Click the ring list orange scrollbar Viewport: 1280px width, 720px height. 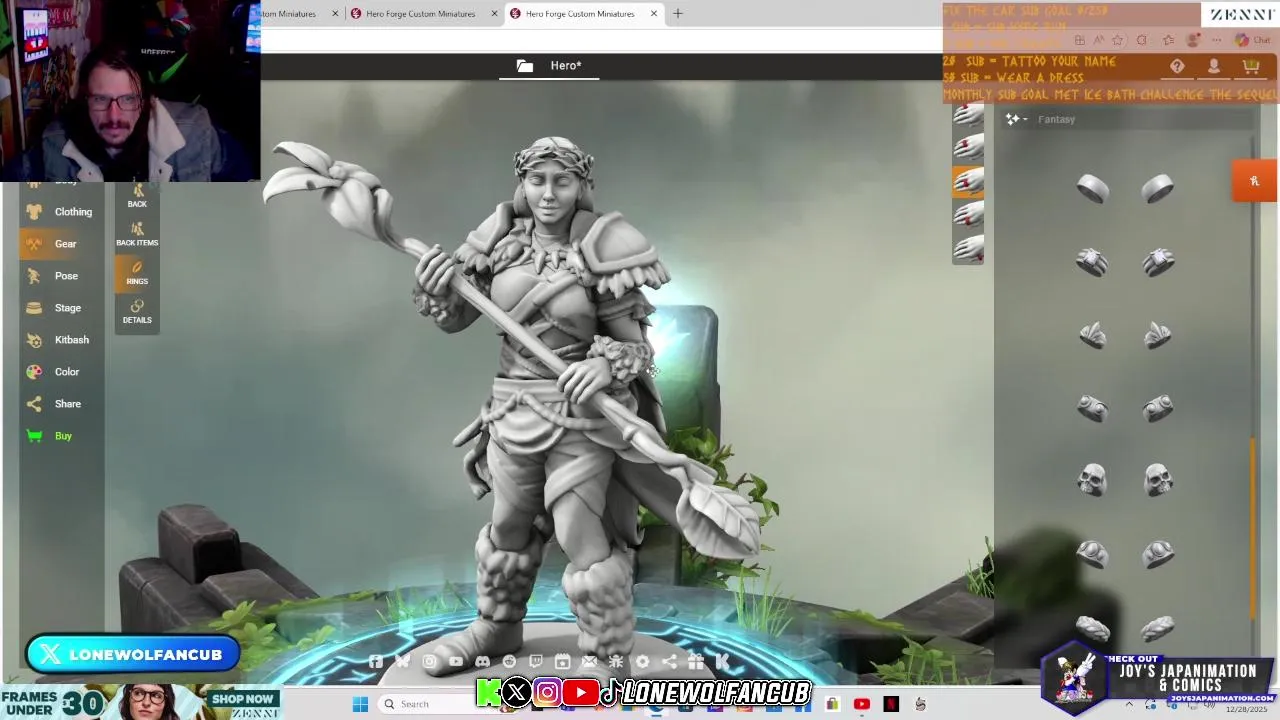point(1253,528)
